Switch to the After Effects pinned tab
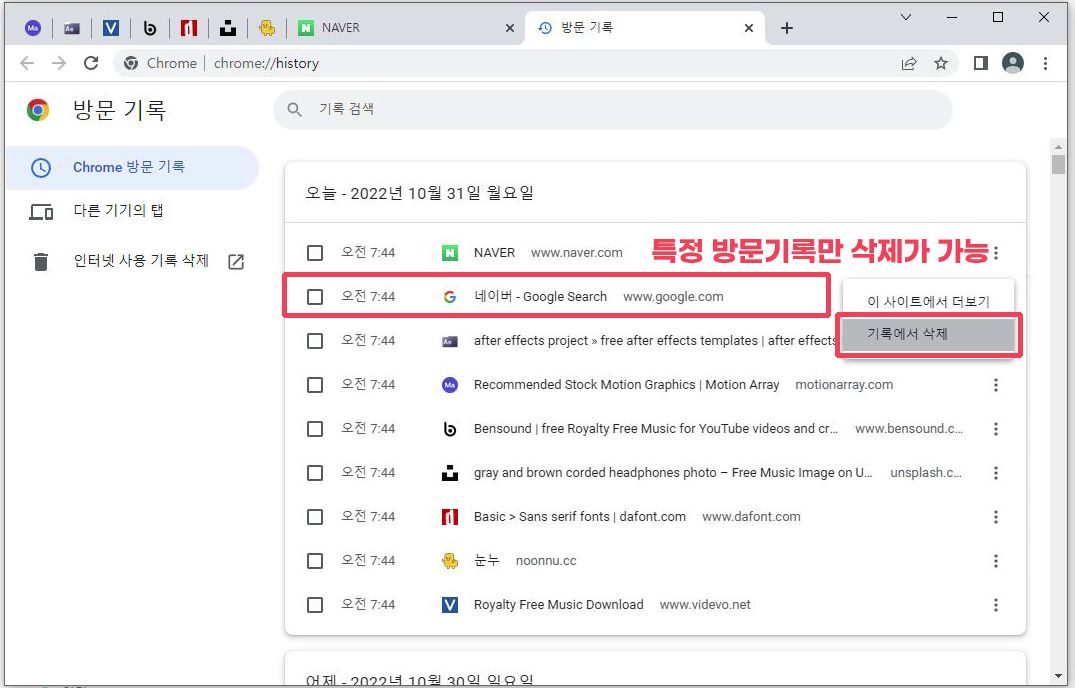1075x688 pixels. click(72, 28)
